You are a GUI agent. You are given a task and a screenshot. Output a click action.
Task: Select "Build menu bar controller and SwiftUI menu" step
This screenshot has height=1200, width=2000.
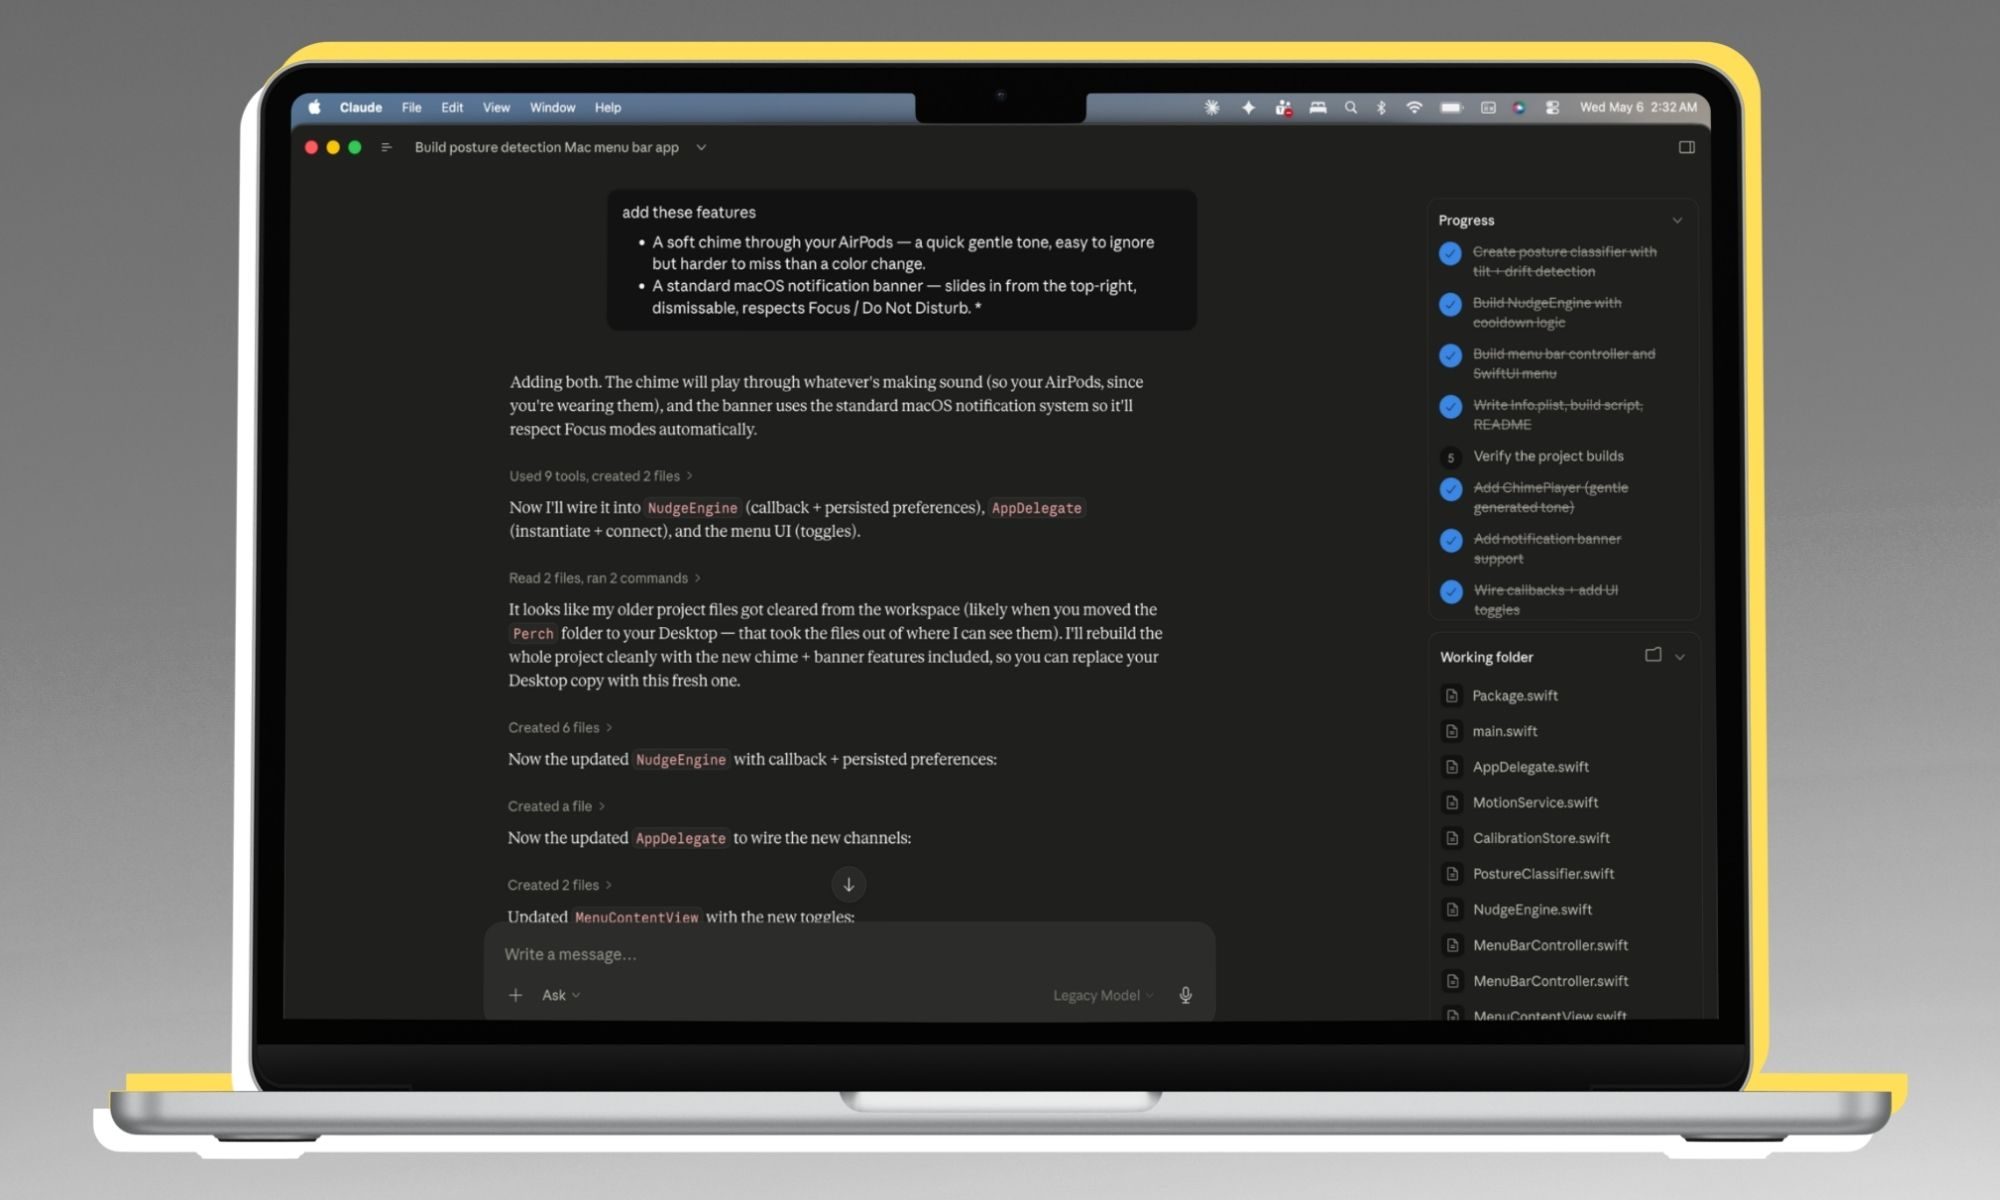pos(1563,363)
